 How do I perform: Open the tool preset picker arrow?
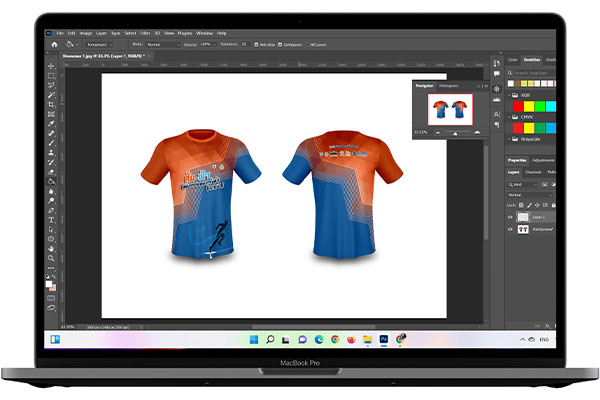tap(77, 45)
